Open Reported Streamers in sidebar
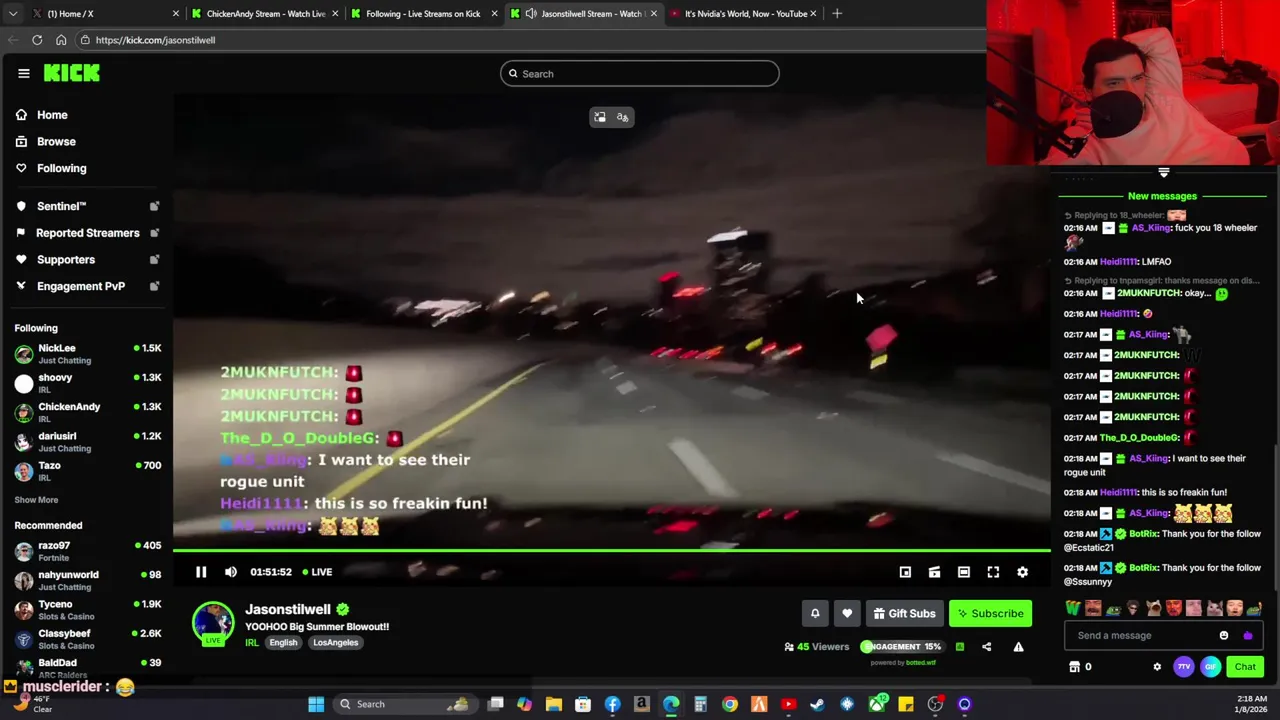 pos(88,233)
